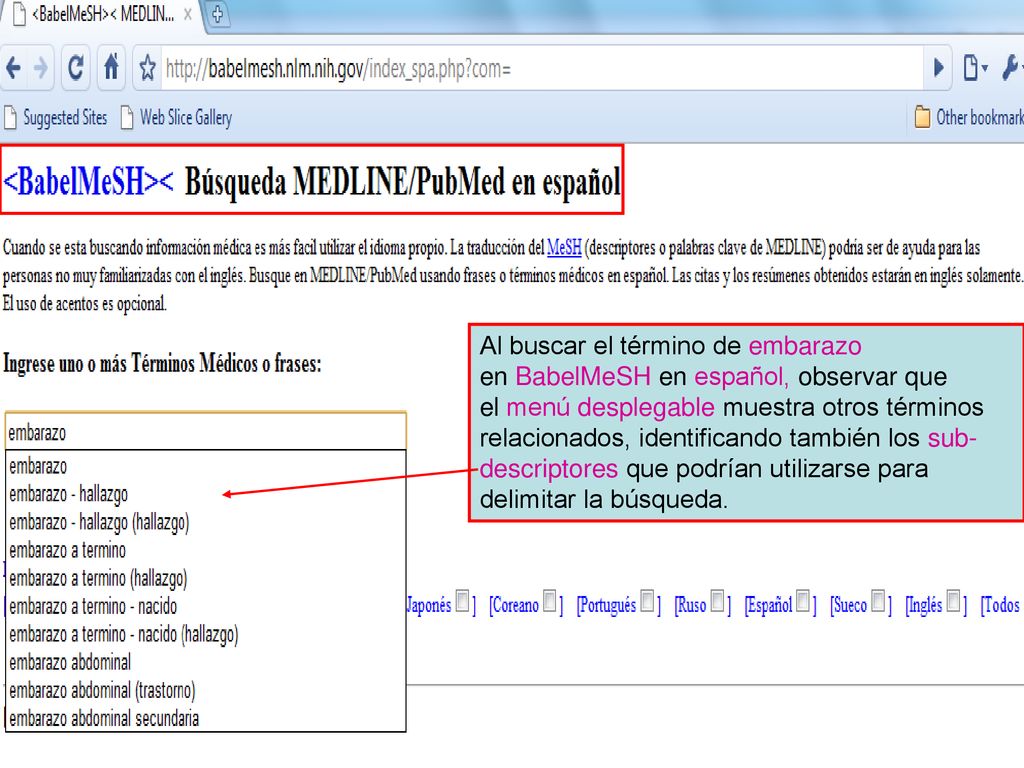Choose suggestion 'embarazo a termino - nacido'

206,607
